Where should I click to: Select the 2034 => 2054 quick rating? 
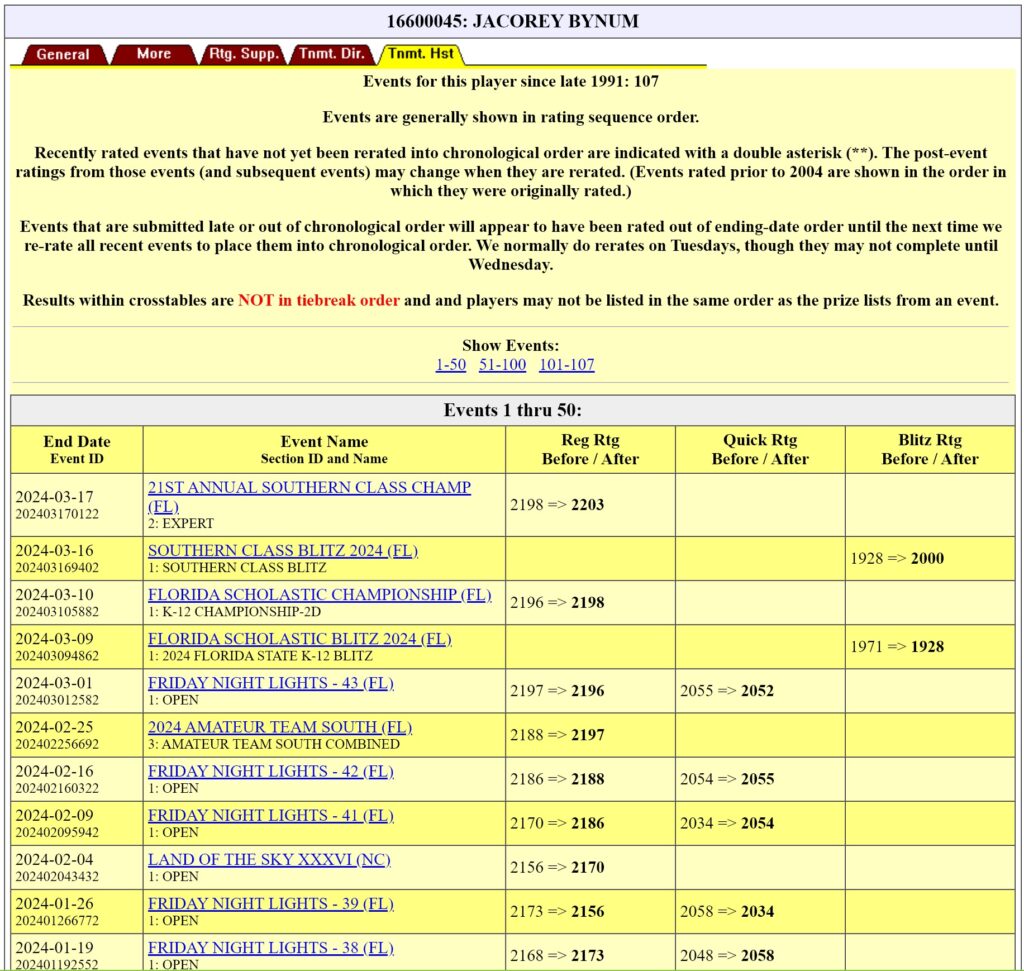(x=727, y=823)
